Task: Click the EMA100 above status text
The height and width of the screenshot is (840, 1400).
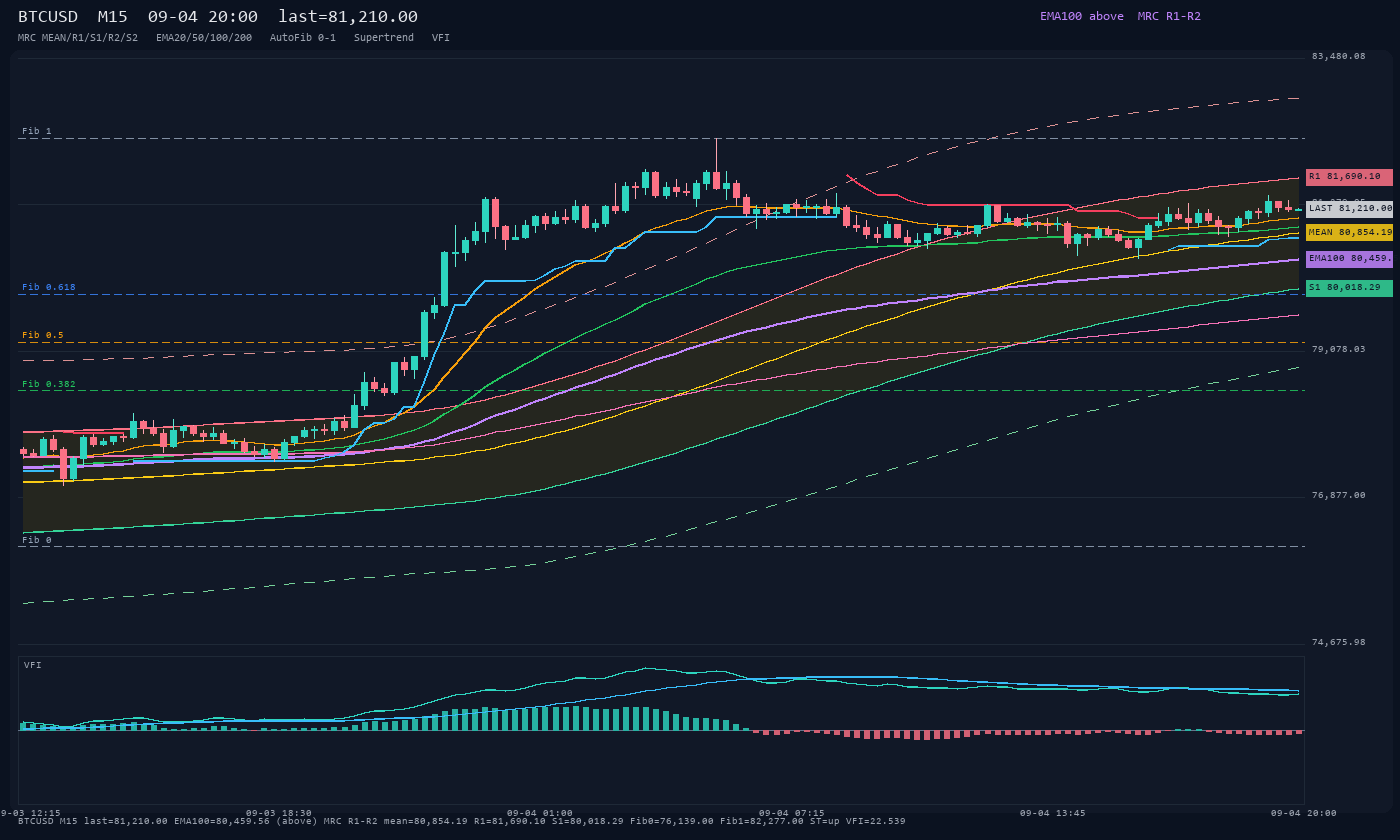Action: click(x=1082, y=16)
